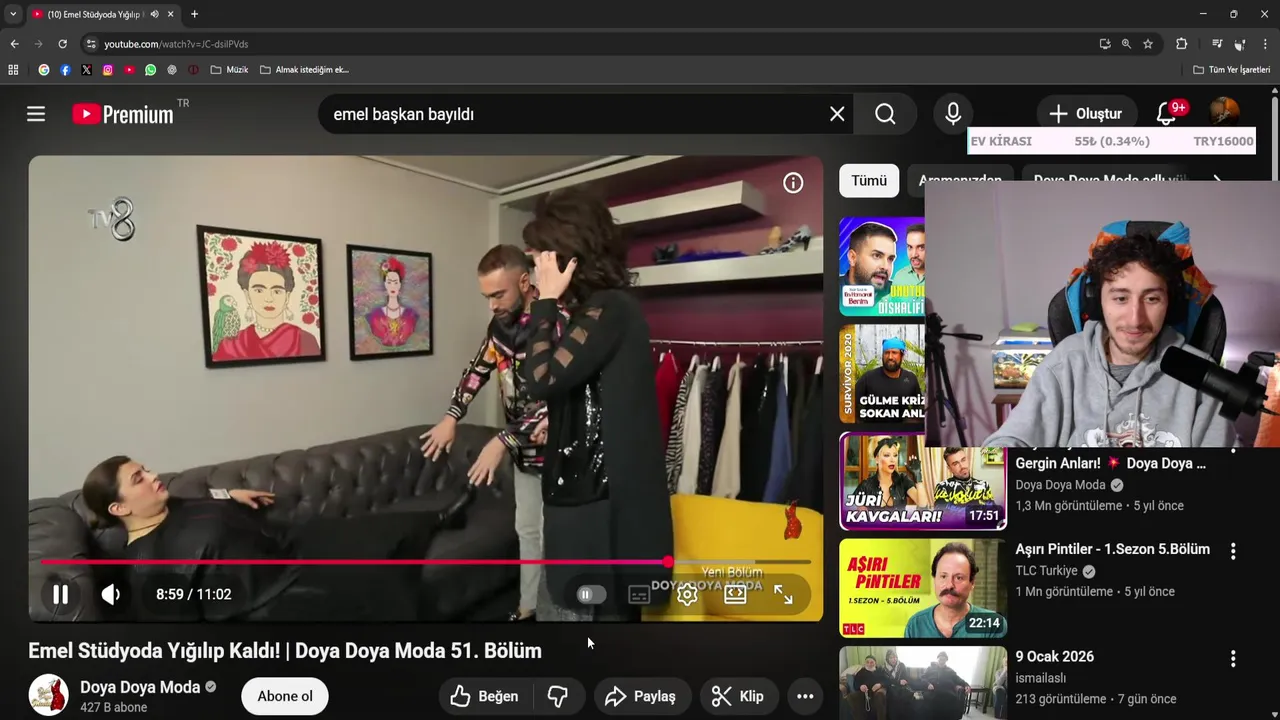1280x720 pixels.
Task: Open zoom magnifier in address bar
Action: pos(1126,44)
